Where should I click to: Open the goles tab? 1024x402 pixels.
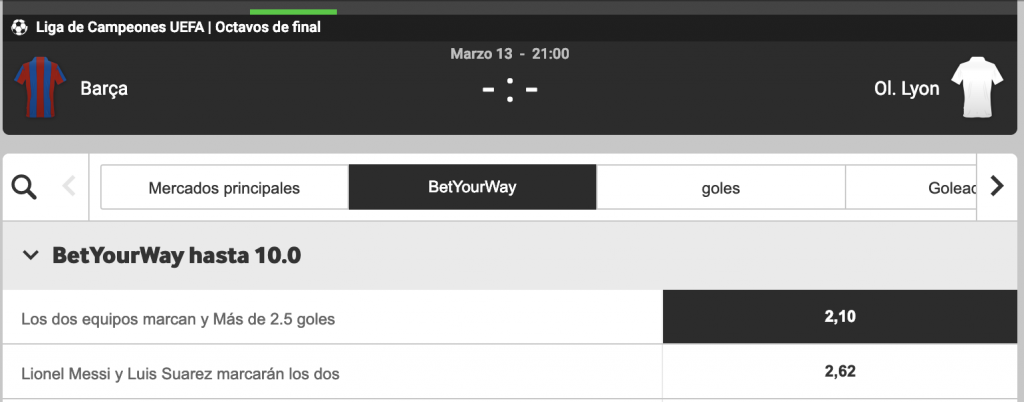point(720,187)
